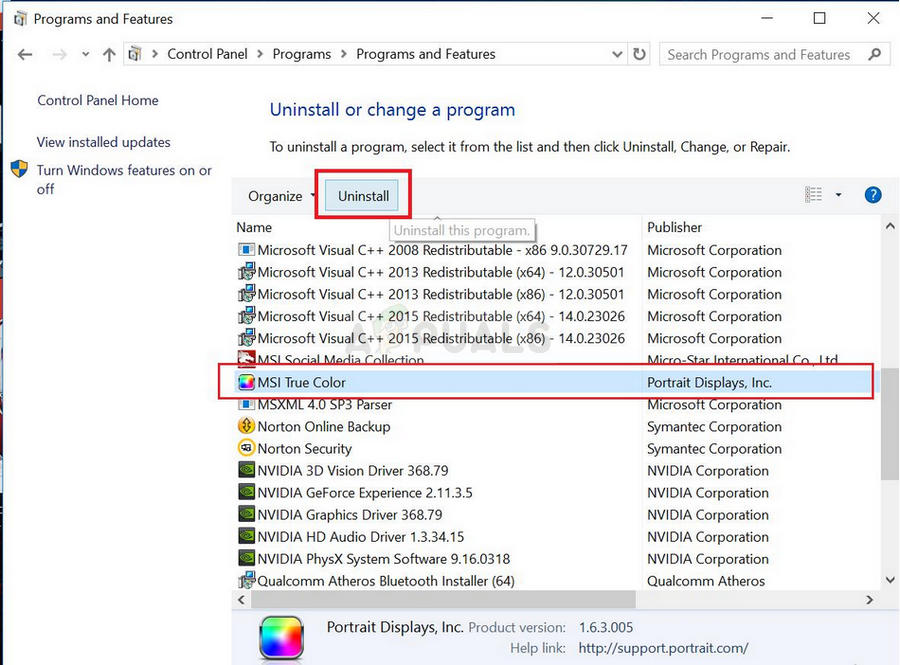
Task: Open the recent locations dropdown arrow
Action: (x=86, y=55)
